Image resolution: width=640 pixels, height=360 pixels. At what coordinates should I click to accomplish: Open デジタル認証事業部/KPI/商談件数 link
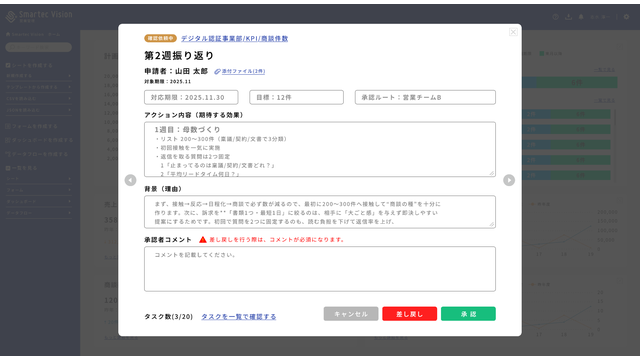pyautogui.click(x=235, y=38)
